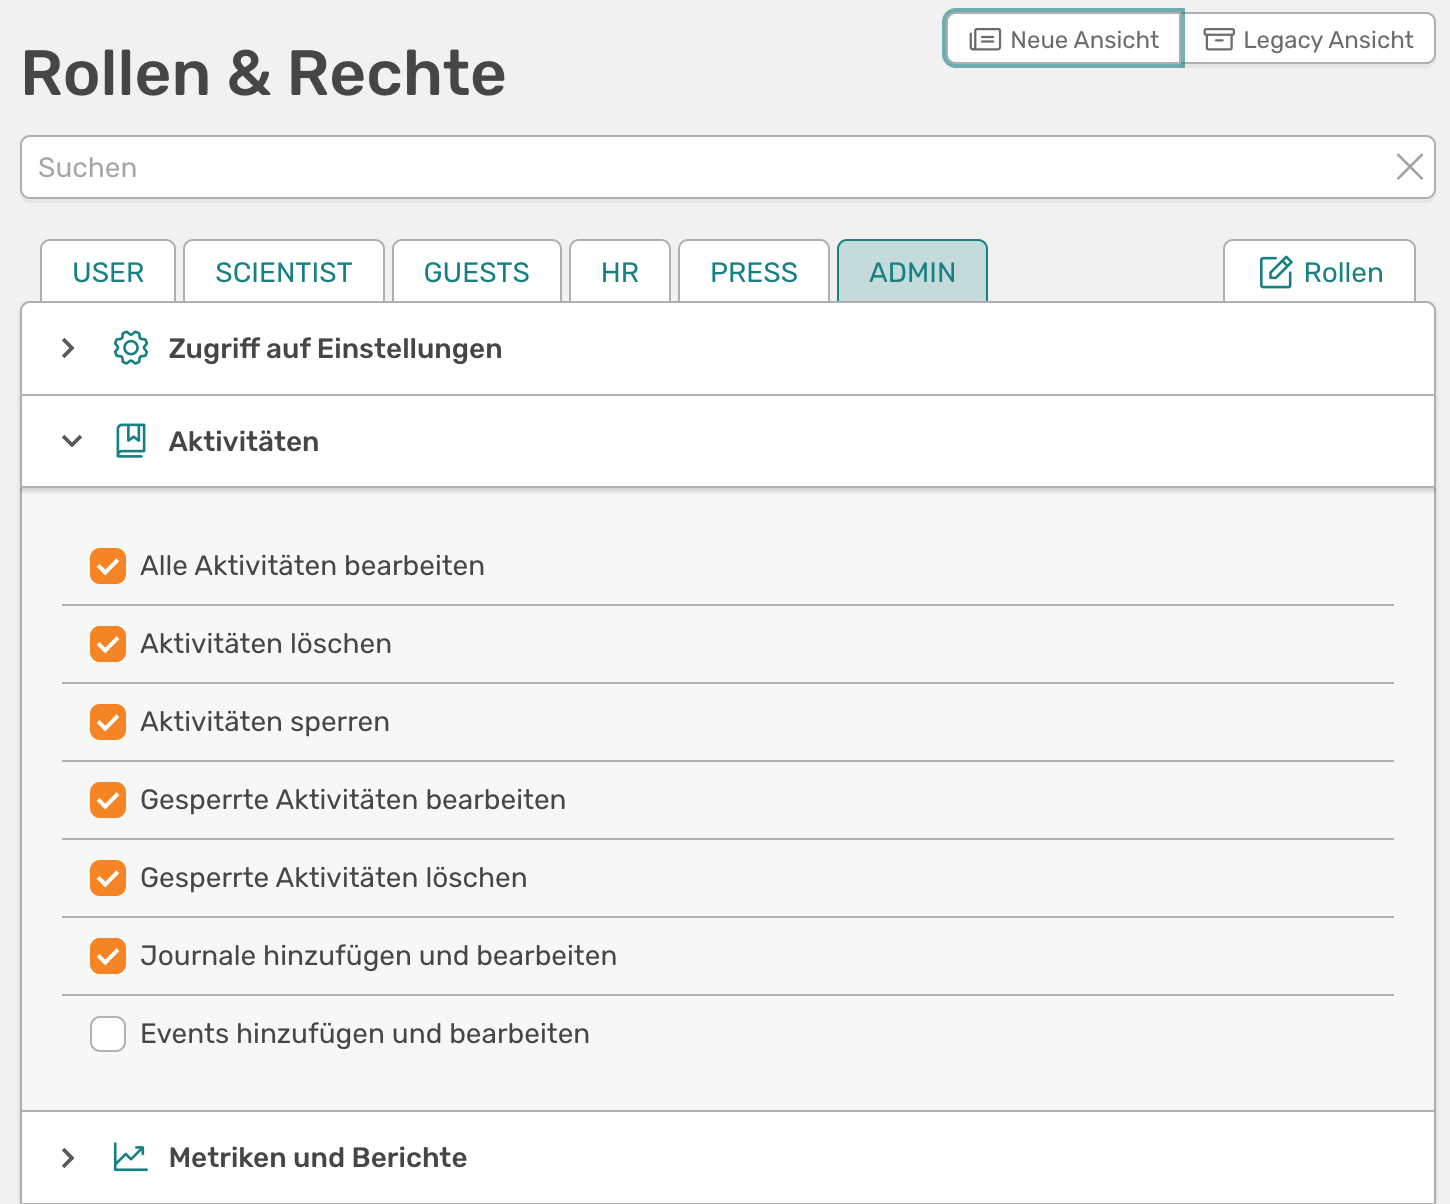1450x1204 pixels.
Task: Expand the Zugriff auf Einstellungen section
Action: [x=68, y=349]
